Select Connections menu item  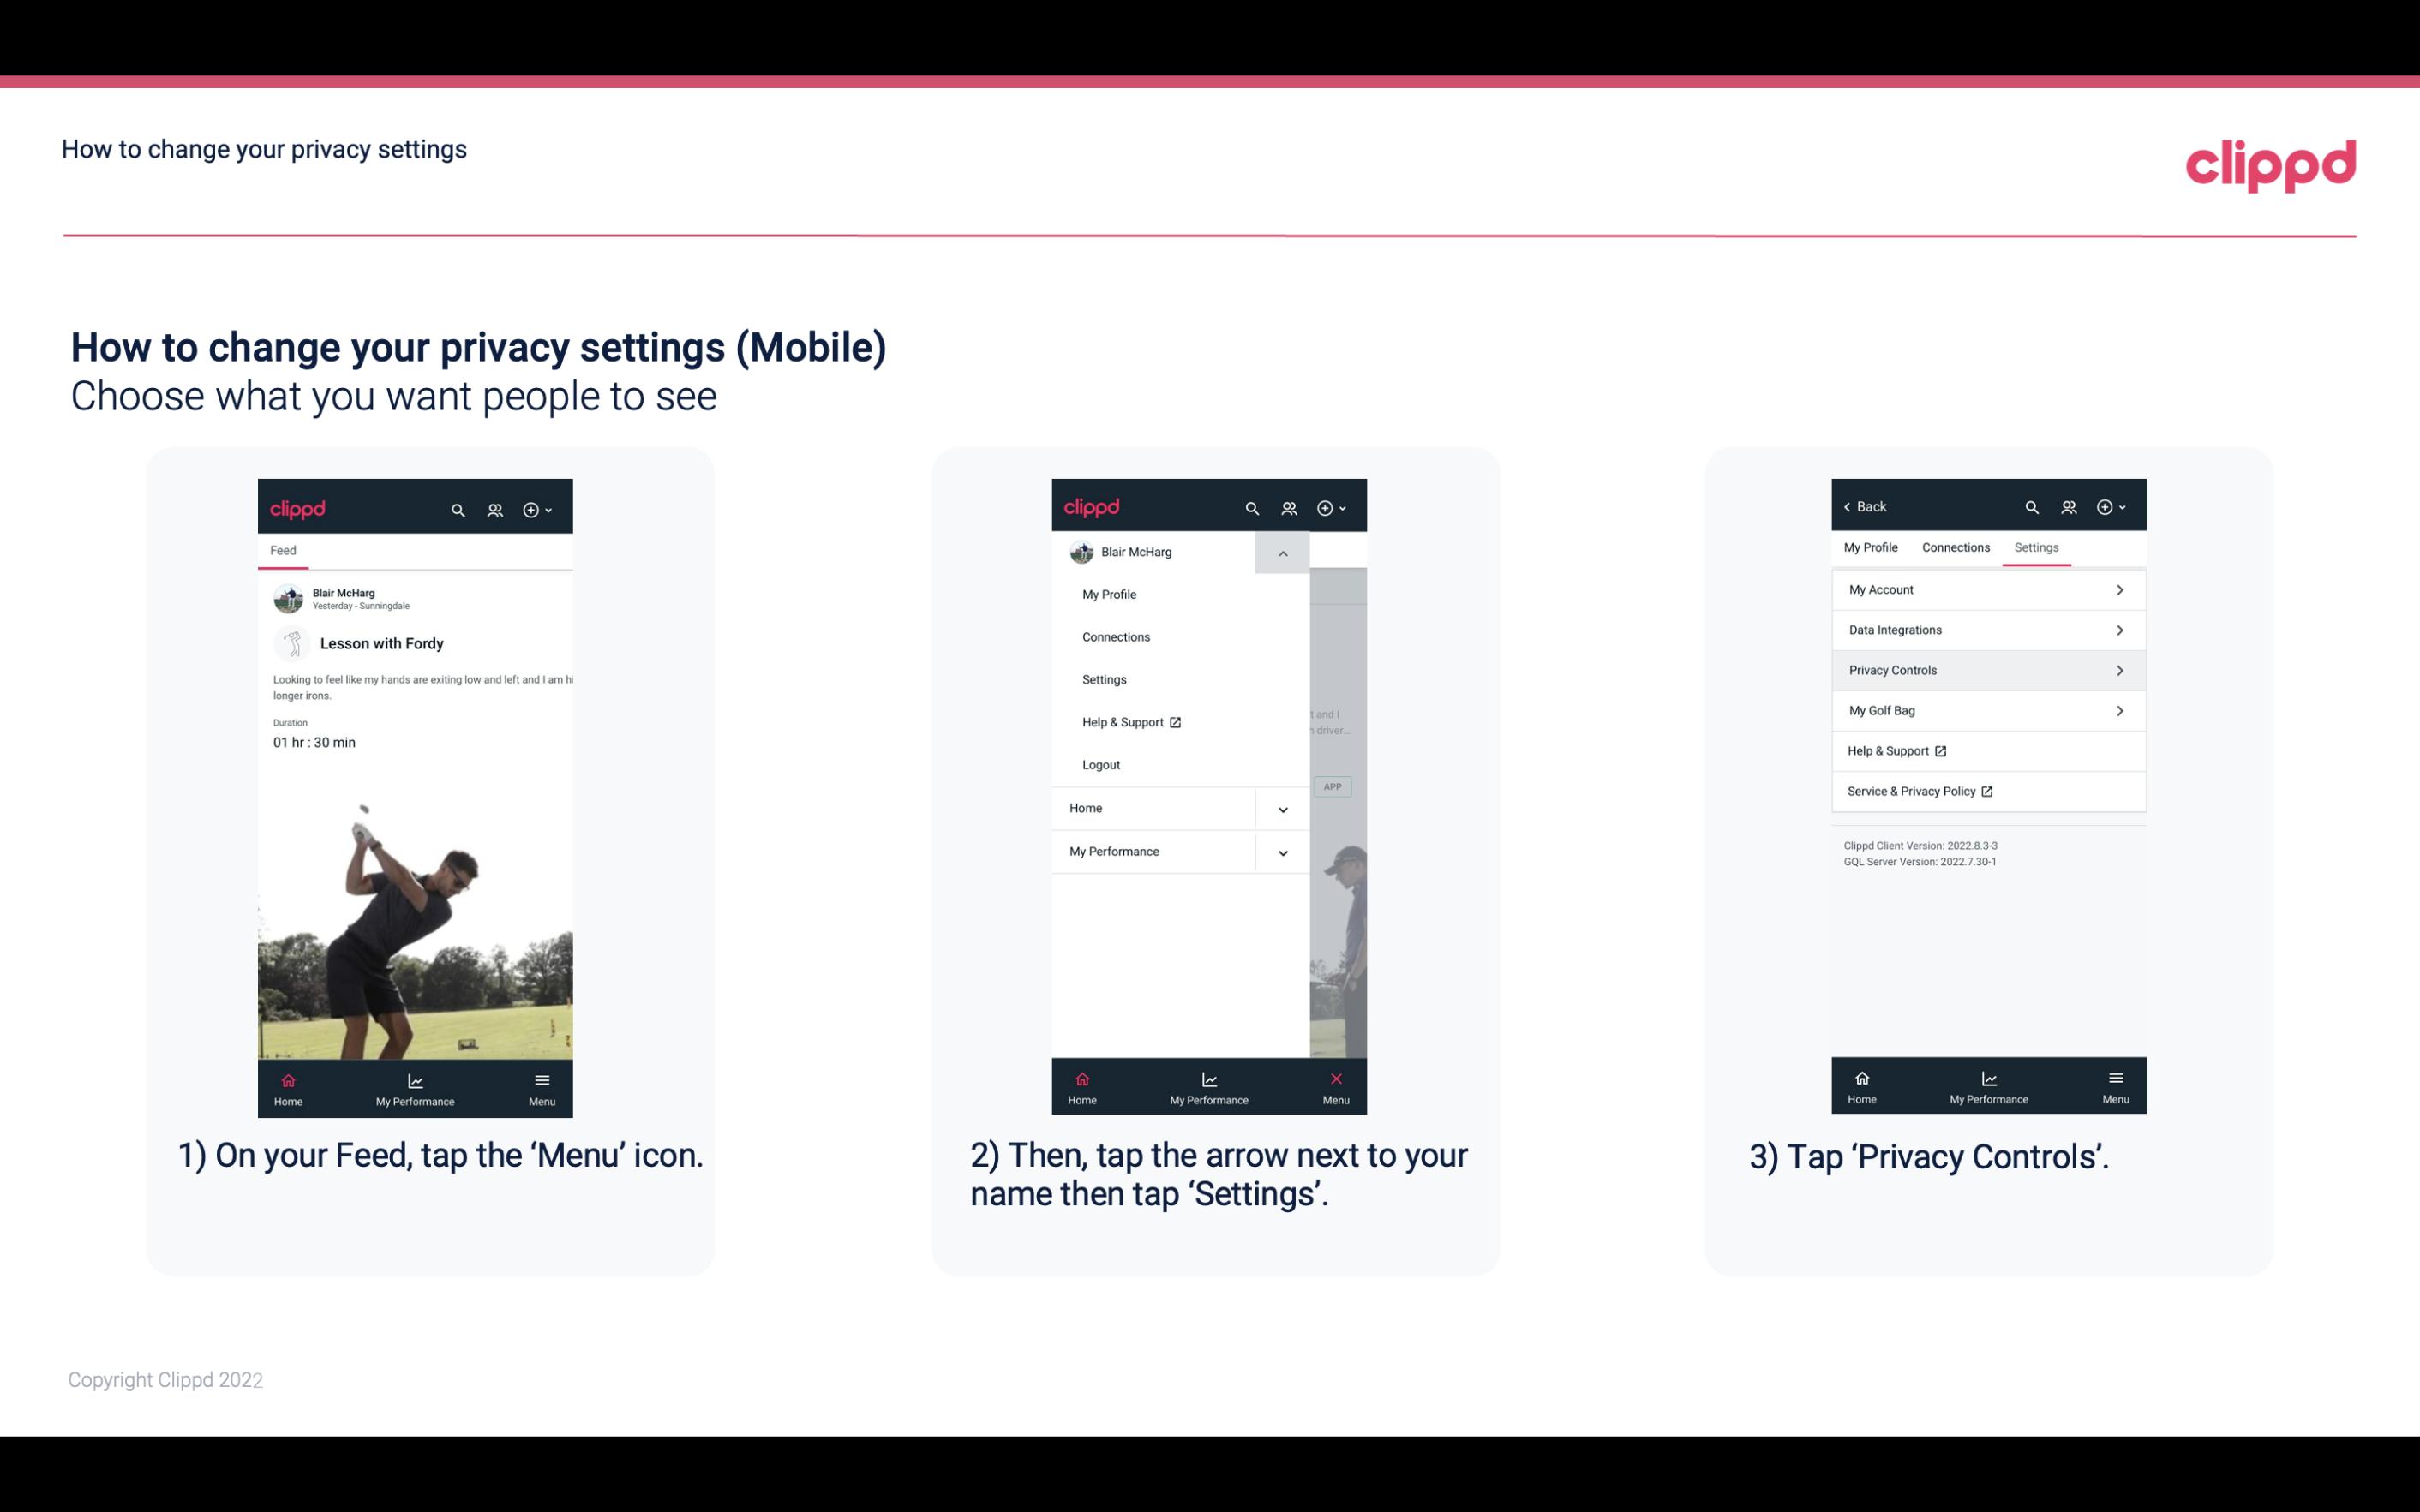coord(1115,637)
